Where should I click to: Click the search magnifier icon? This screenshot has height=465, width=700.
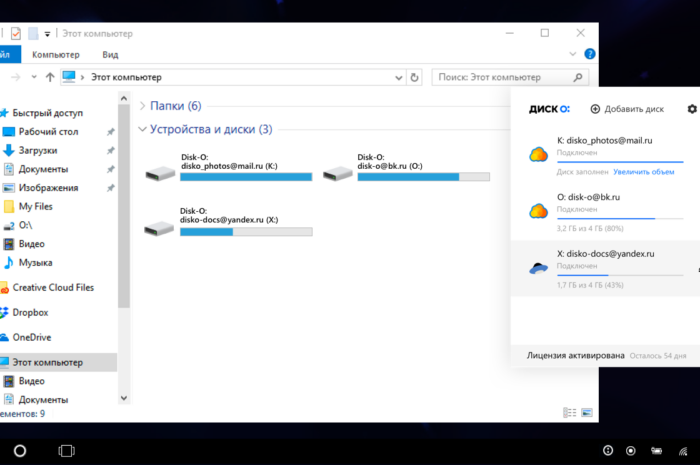click(x=578, y=77)
